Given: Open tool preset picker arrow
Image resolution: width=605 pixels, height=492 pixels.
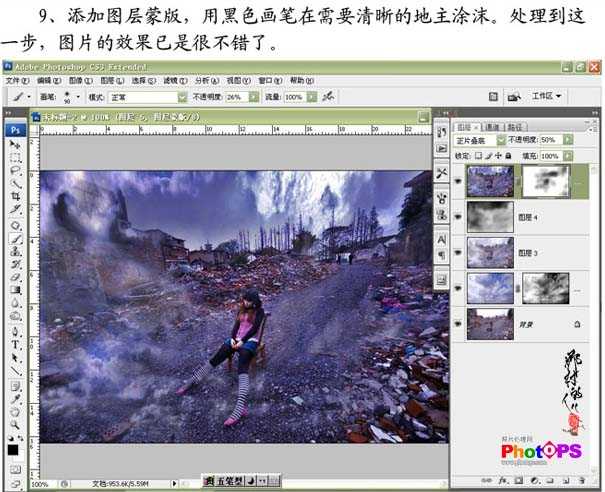Looking at the screenshot, I should coord(29,96).
